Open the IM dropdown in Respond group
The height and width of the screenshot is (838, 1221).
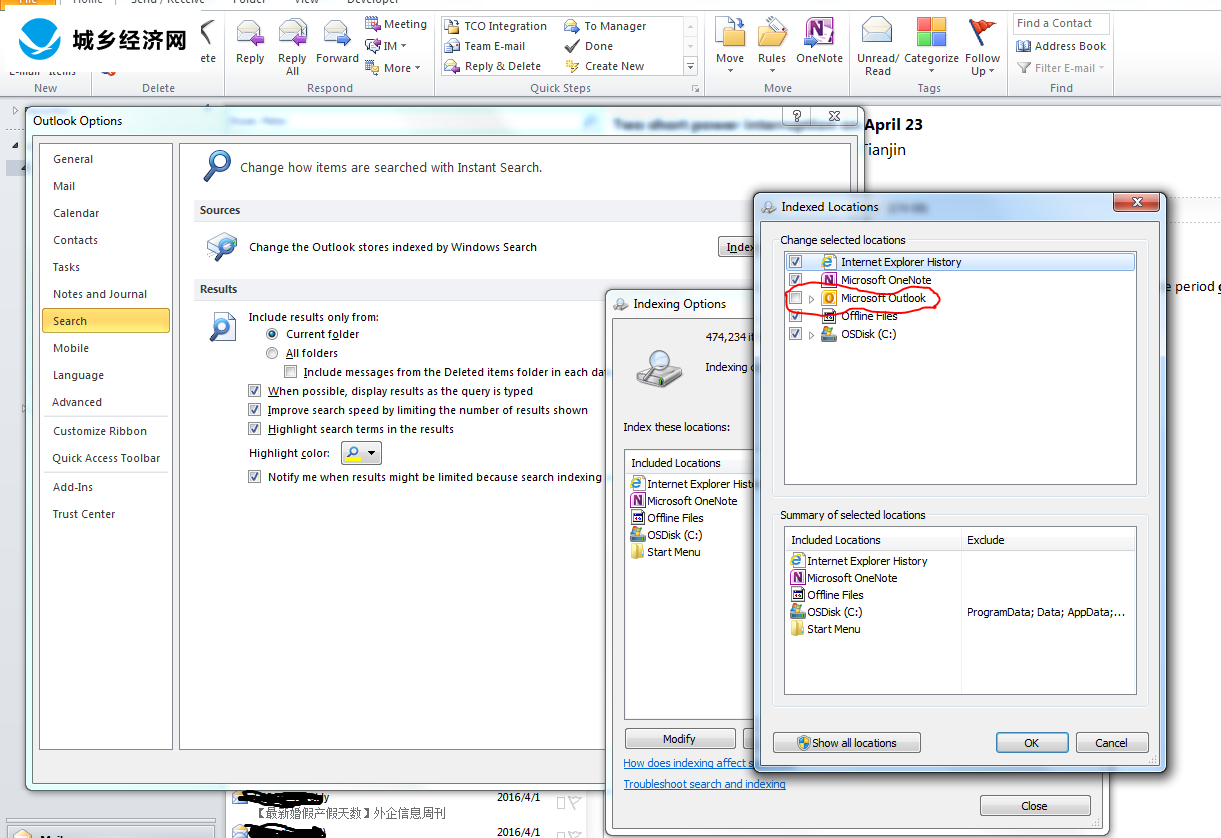click(x=387, y=46)
